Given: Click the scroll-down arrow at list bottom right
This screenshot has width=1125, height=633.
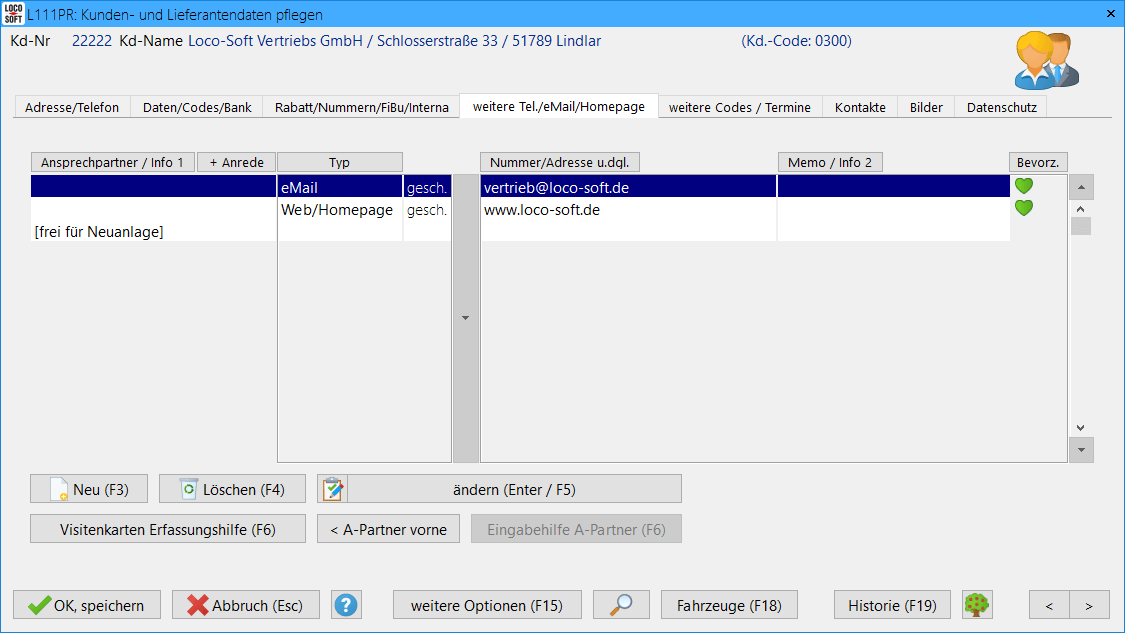Looking at the screenshot, I should point(1081,450).
